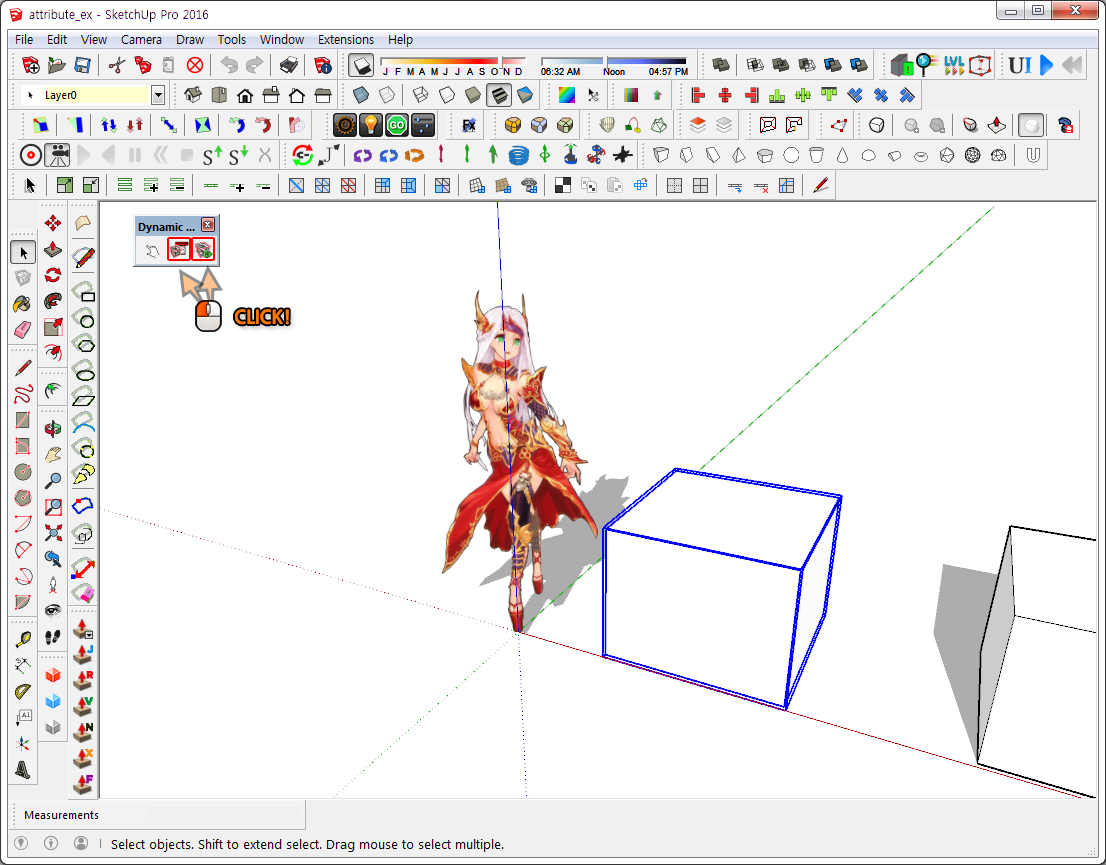This screenshot has height=865, width=1106.
Task: Open Dynamic Component Attributes in floating toolbar
Action: [x=203, y=250]
